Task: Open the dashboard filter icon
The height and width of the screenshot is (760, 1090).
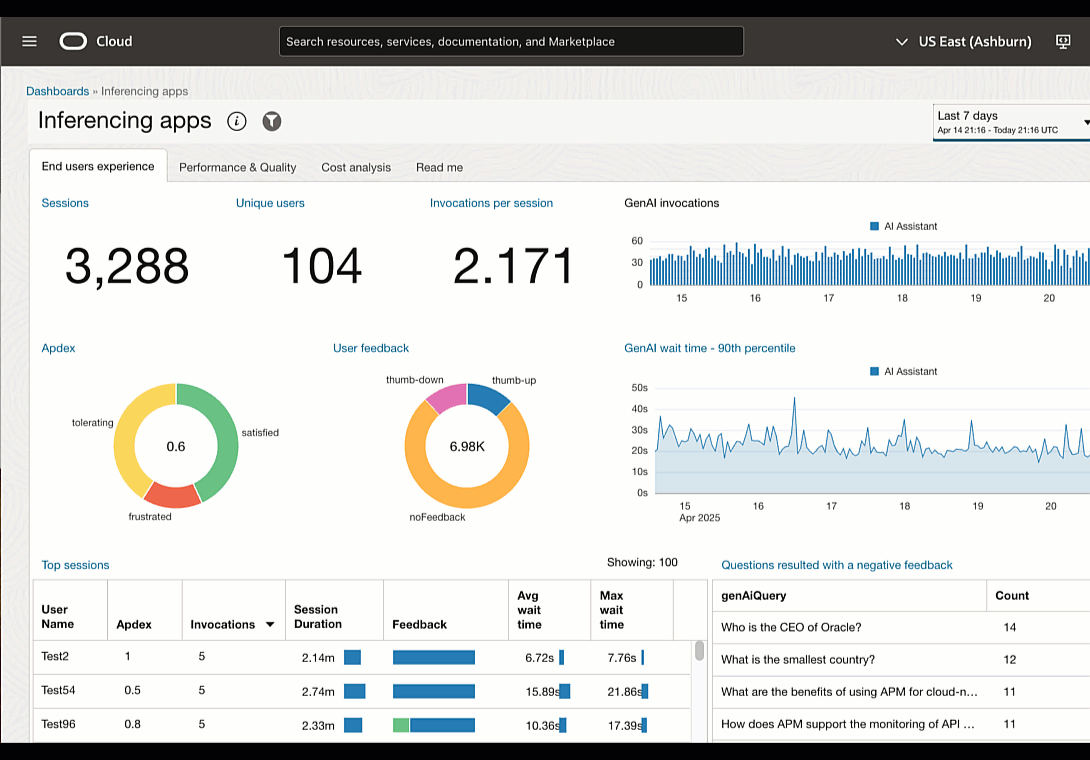Action: 272,121
